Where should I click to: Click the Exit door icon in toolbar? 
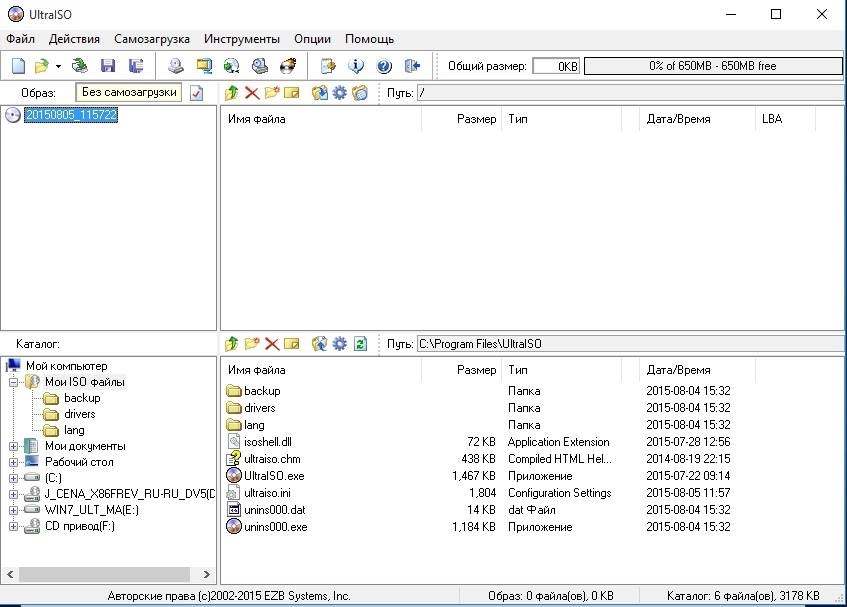pyautogui.click(x=412, y=66)
